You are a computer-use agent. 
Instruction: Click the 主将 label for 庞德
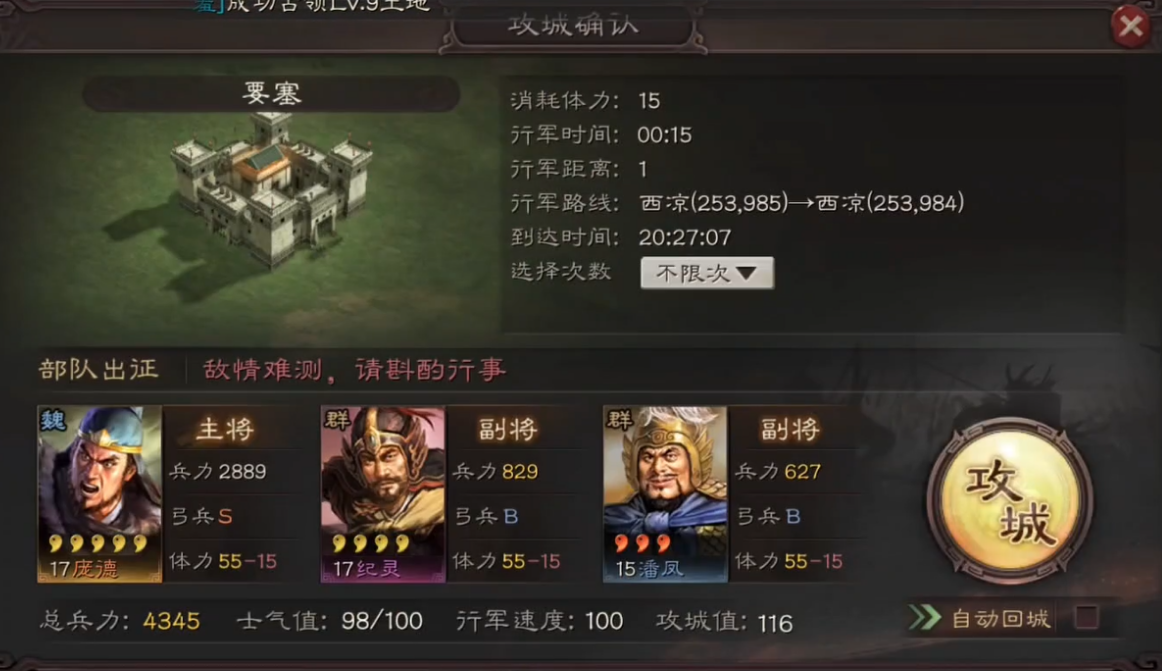click(225, 429)
